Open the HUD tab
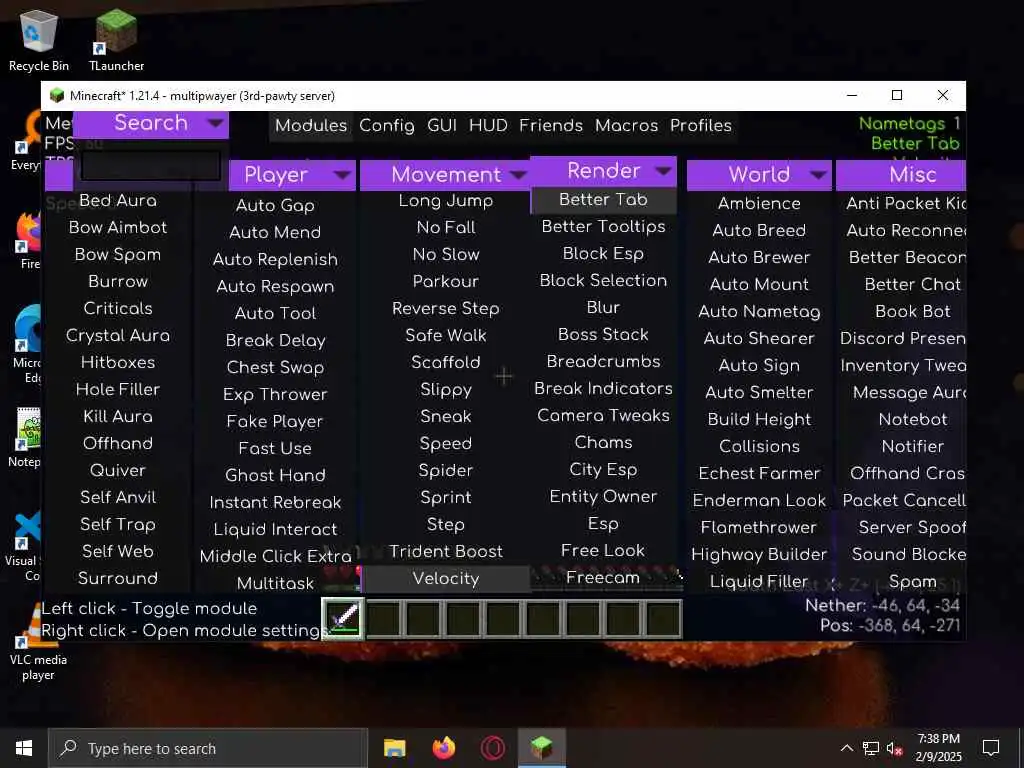 (x=488, y=125)
